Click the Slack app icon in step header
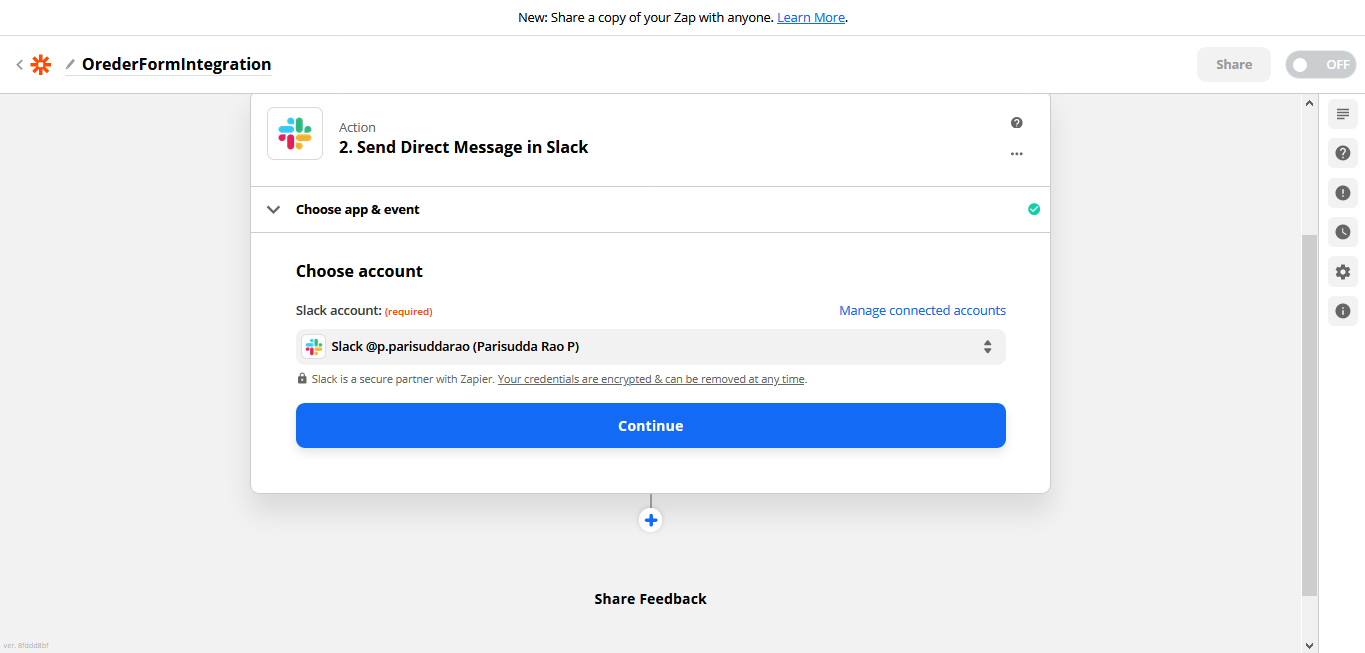1365x653 pixels. [295, 134]
